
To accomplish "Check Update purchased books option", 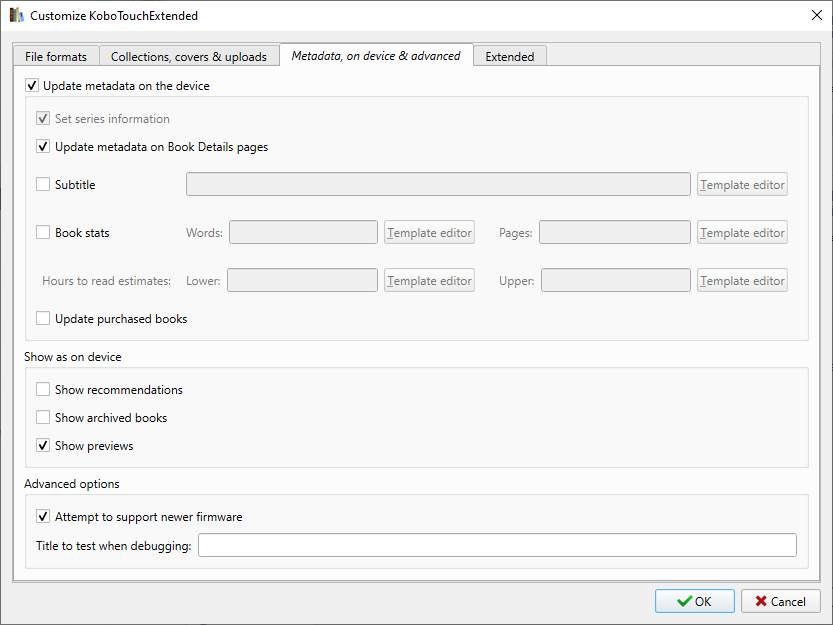I will pyautogui.click(x=43, y=319).
